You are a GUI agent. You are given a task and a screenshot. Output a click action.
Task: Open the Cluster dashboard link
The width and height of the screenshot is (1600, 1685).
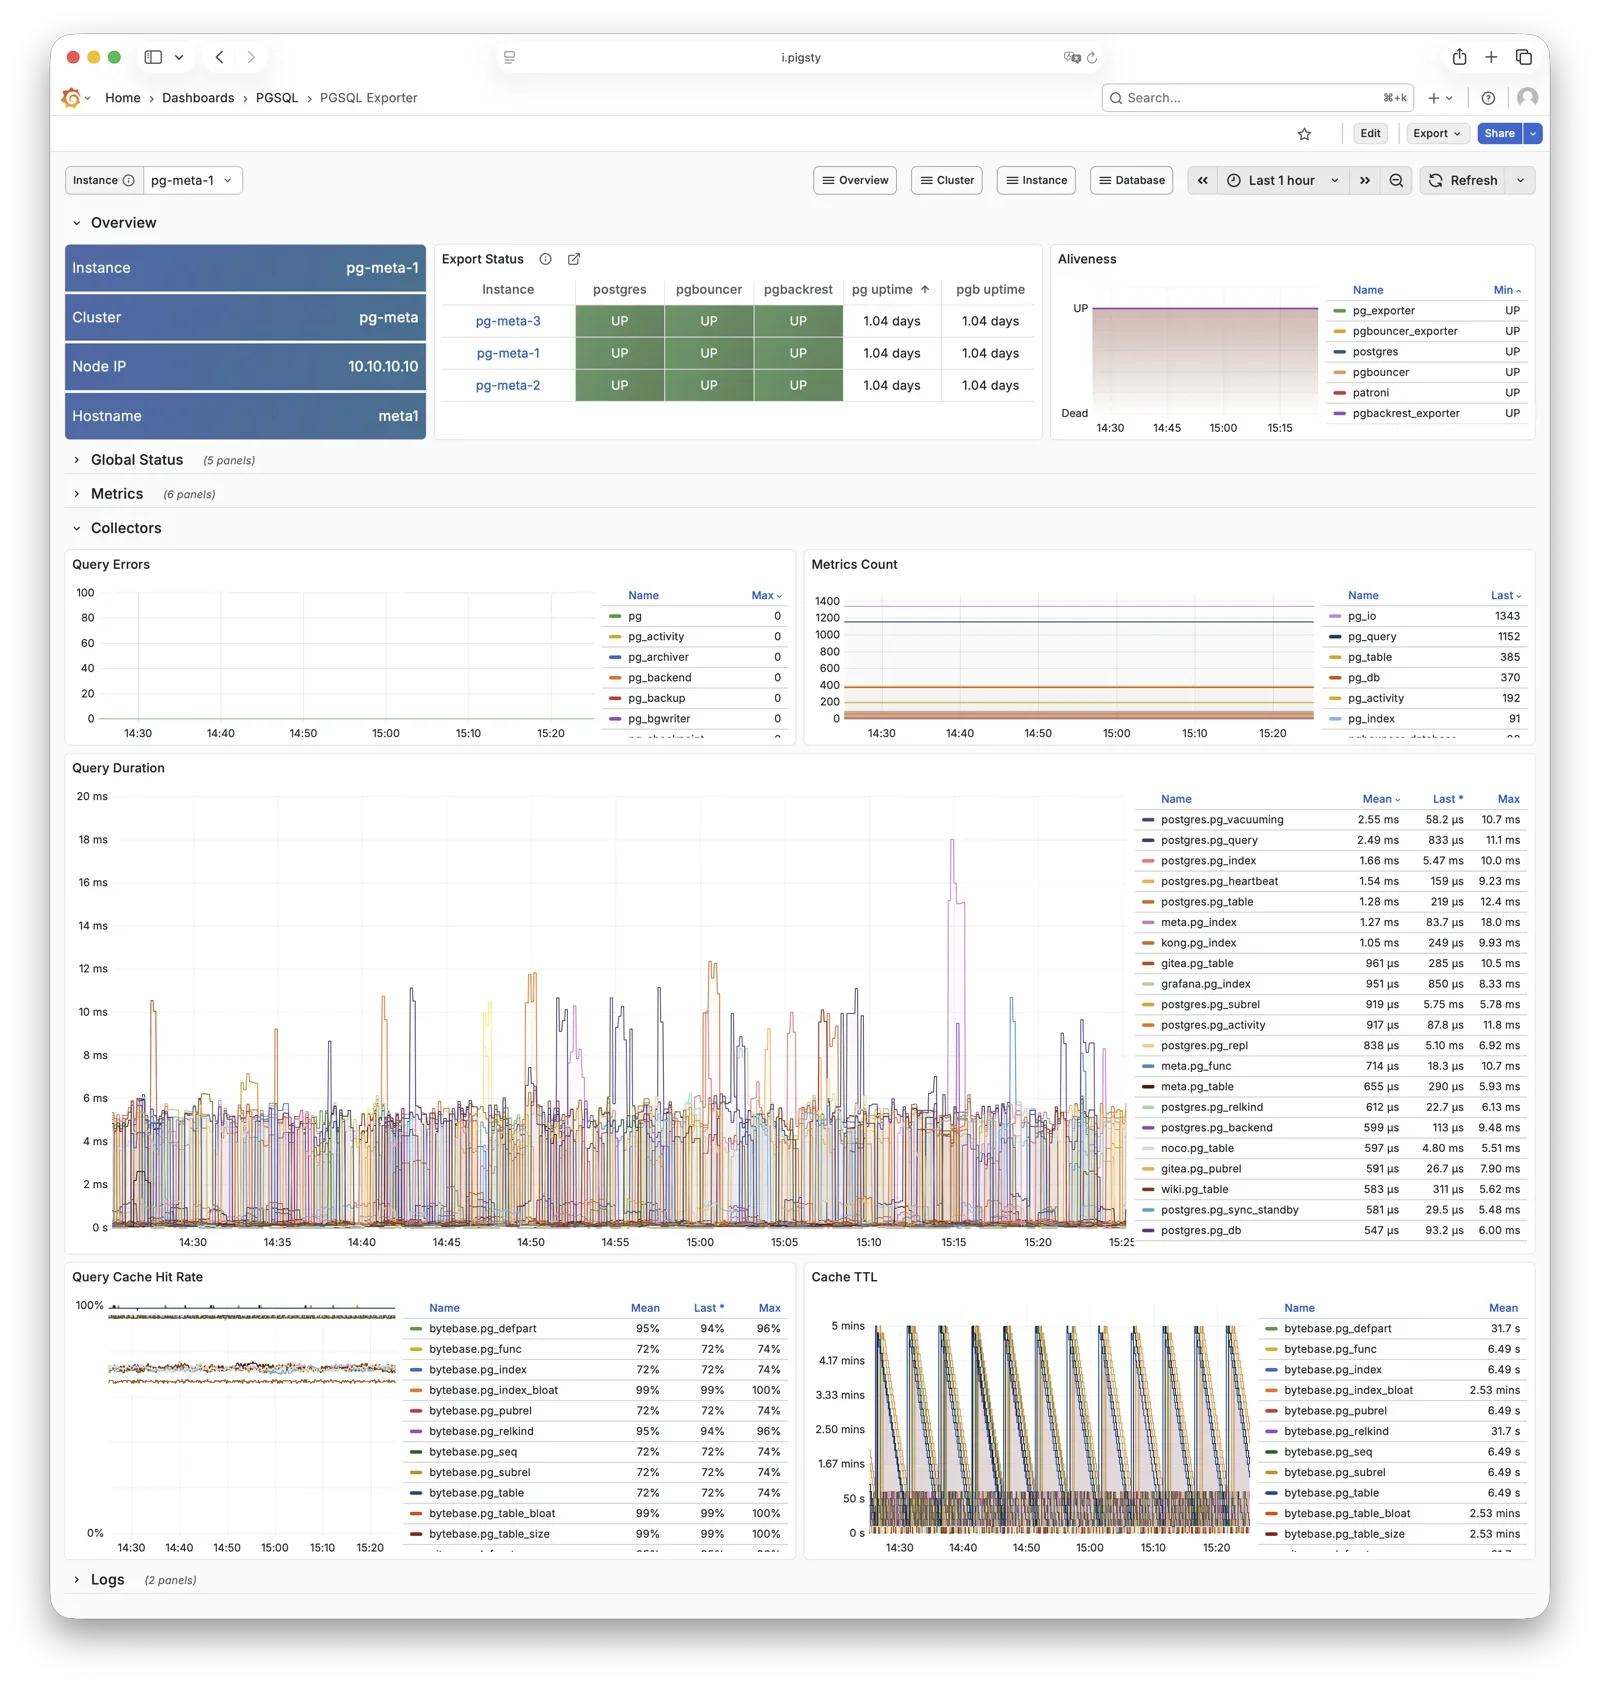click(946, 181)
